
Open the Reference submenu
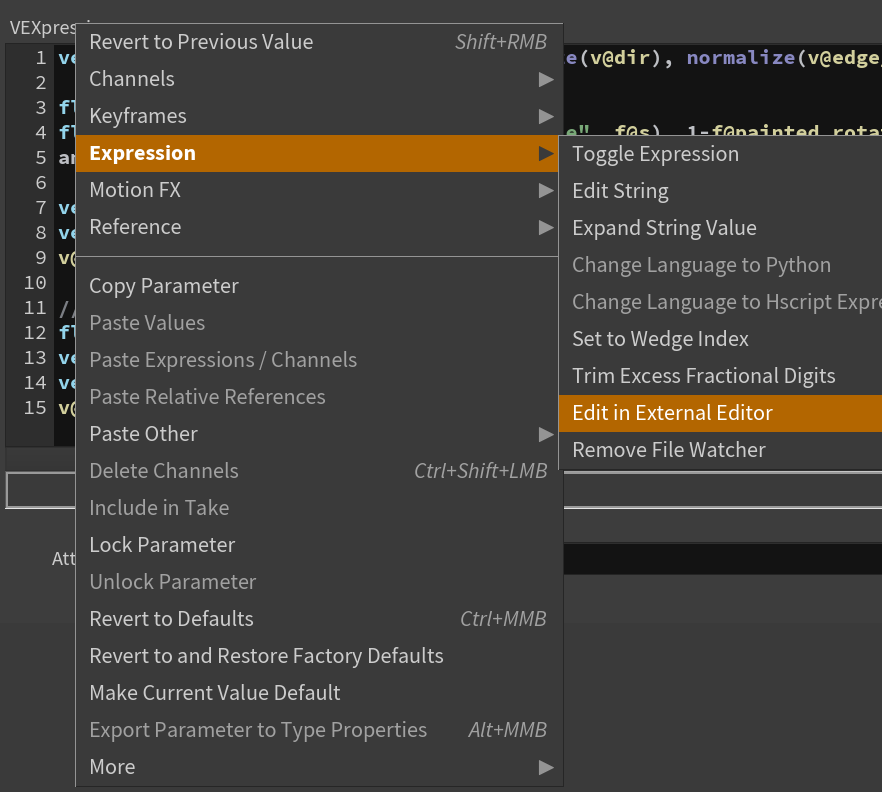[319, 227]
